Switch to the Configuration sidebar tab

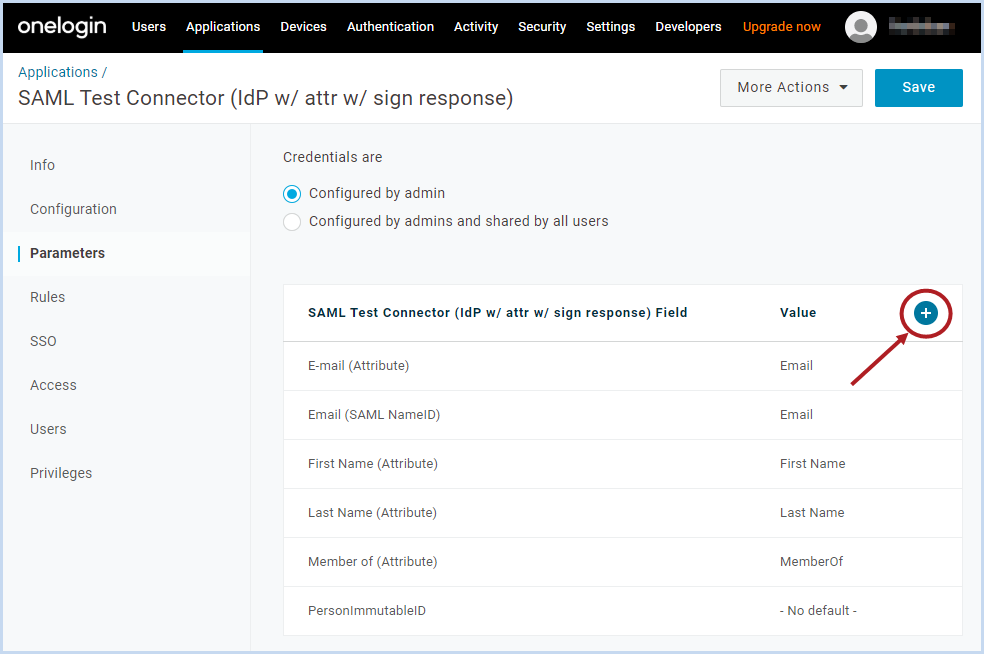click(73, 209)
